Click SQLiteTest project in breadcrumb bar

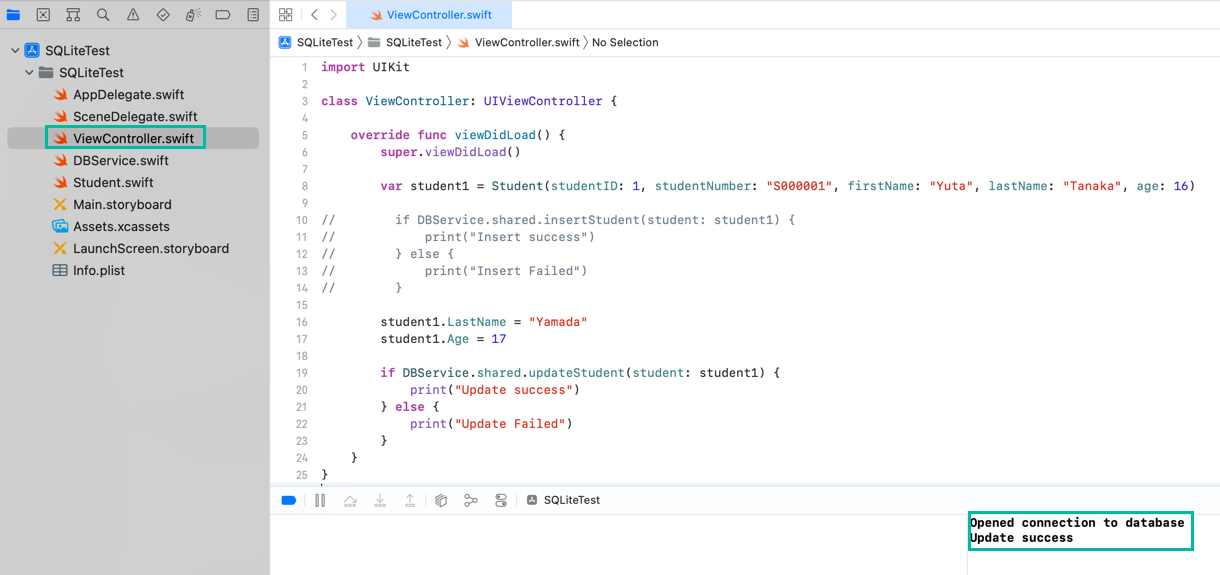[316, 43]
